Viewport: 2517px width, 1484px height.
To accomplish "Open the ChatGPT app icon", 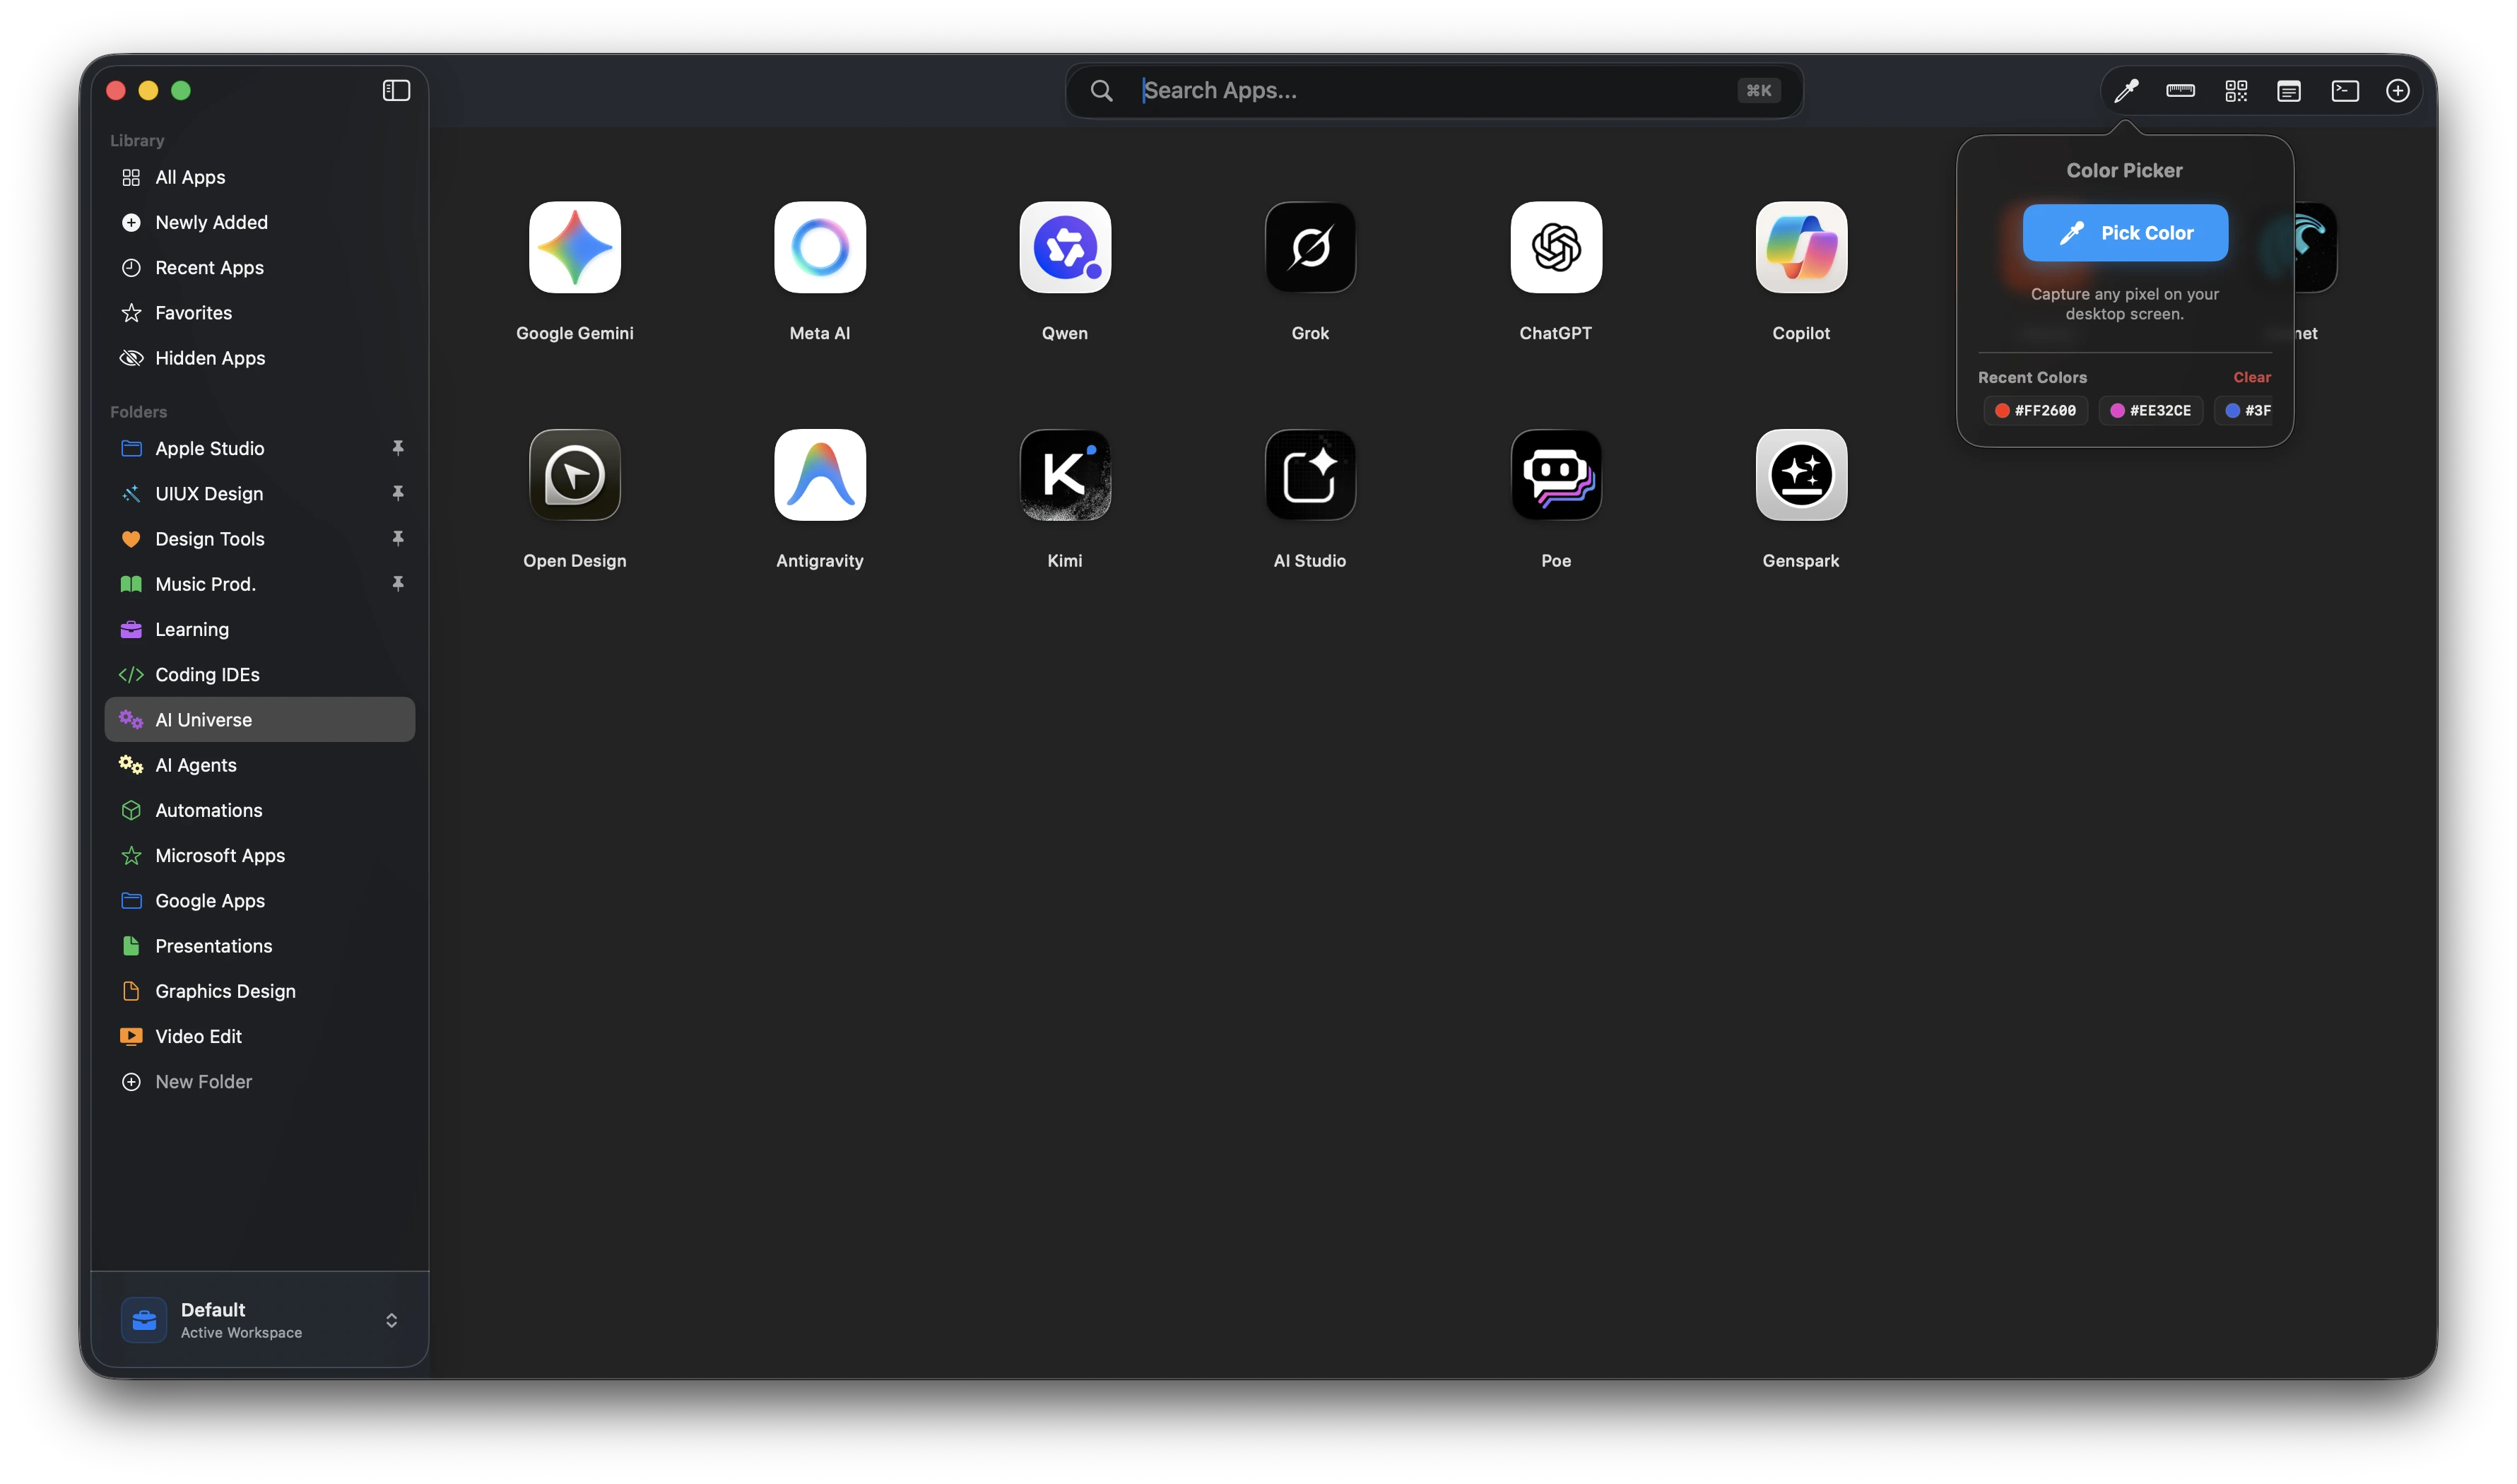I will coord(1556,247).
